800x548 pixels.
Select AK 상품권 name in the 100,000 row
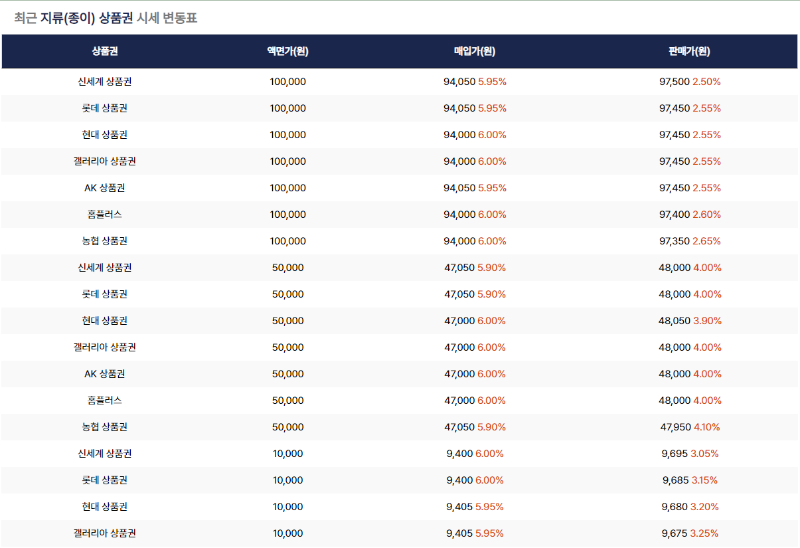pyautogui.click(x=105, y=188)
